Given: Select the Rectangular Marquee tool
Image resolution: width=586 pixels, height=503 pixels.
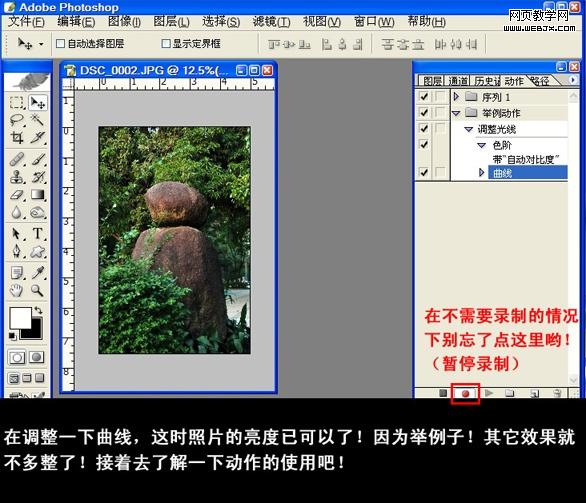Looking at the screenshot, I should pos(17,103).
